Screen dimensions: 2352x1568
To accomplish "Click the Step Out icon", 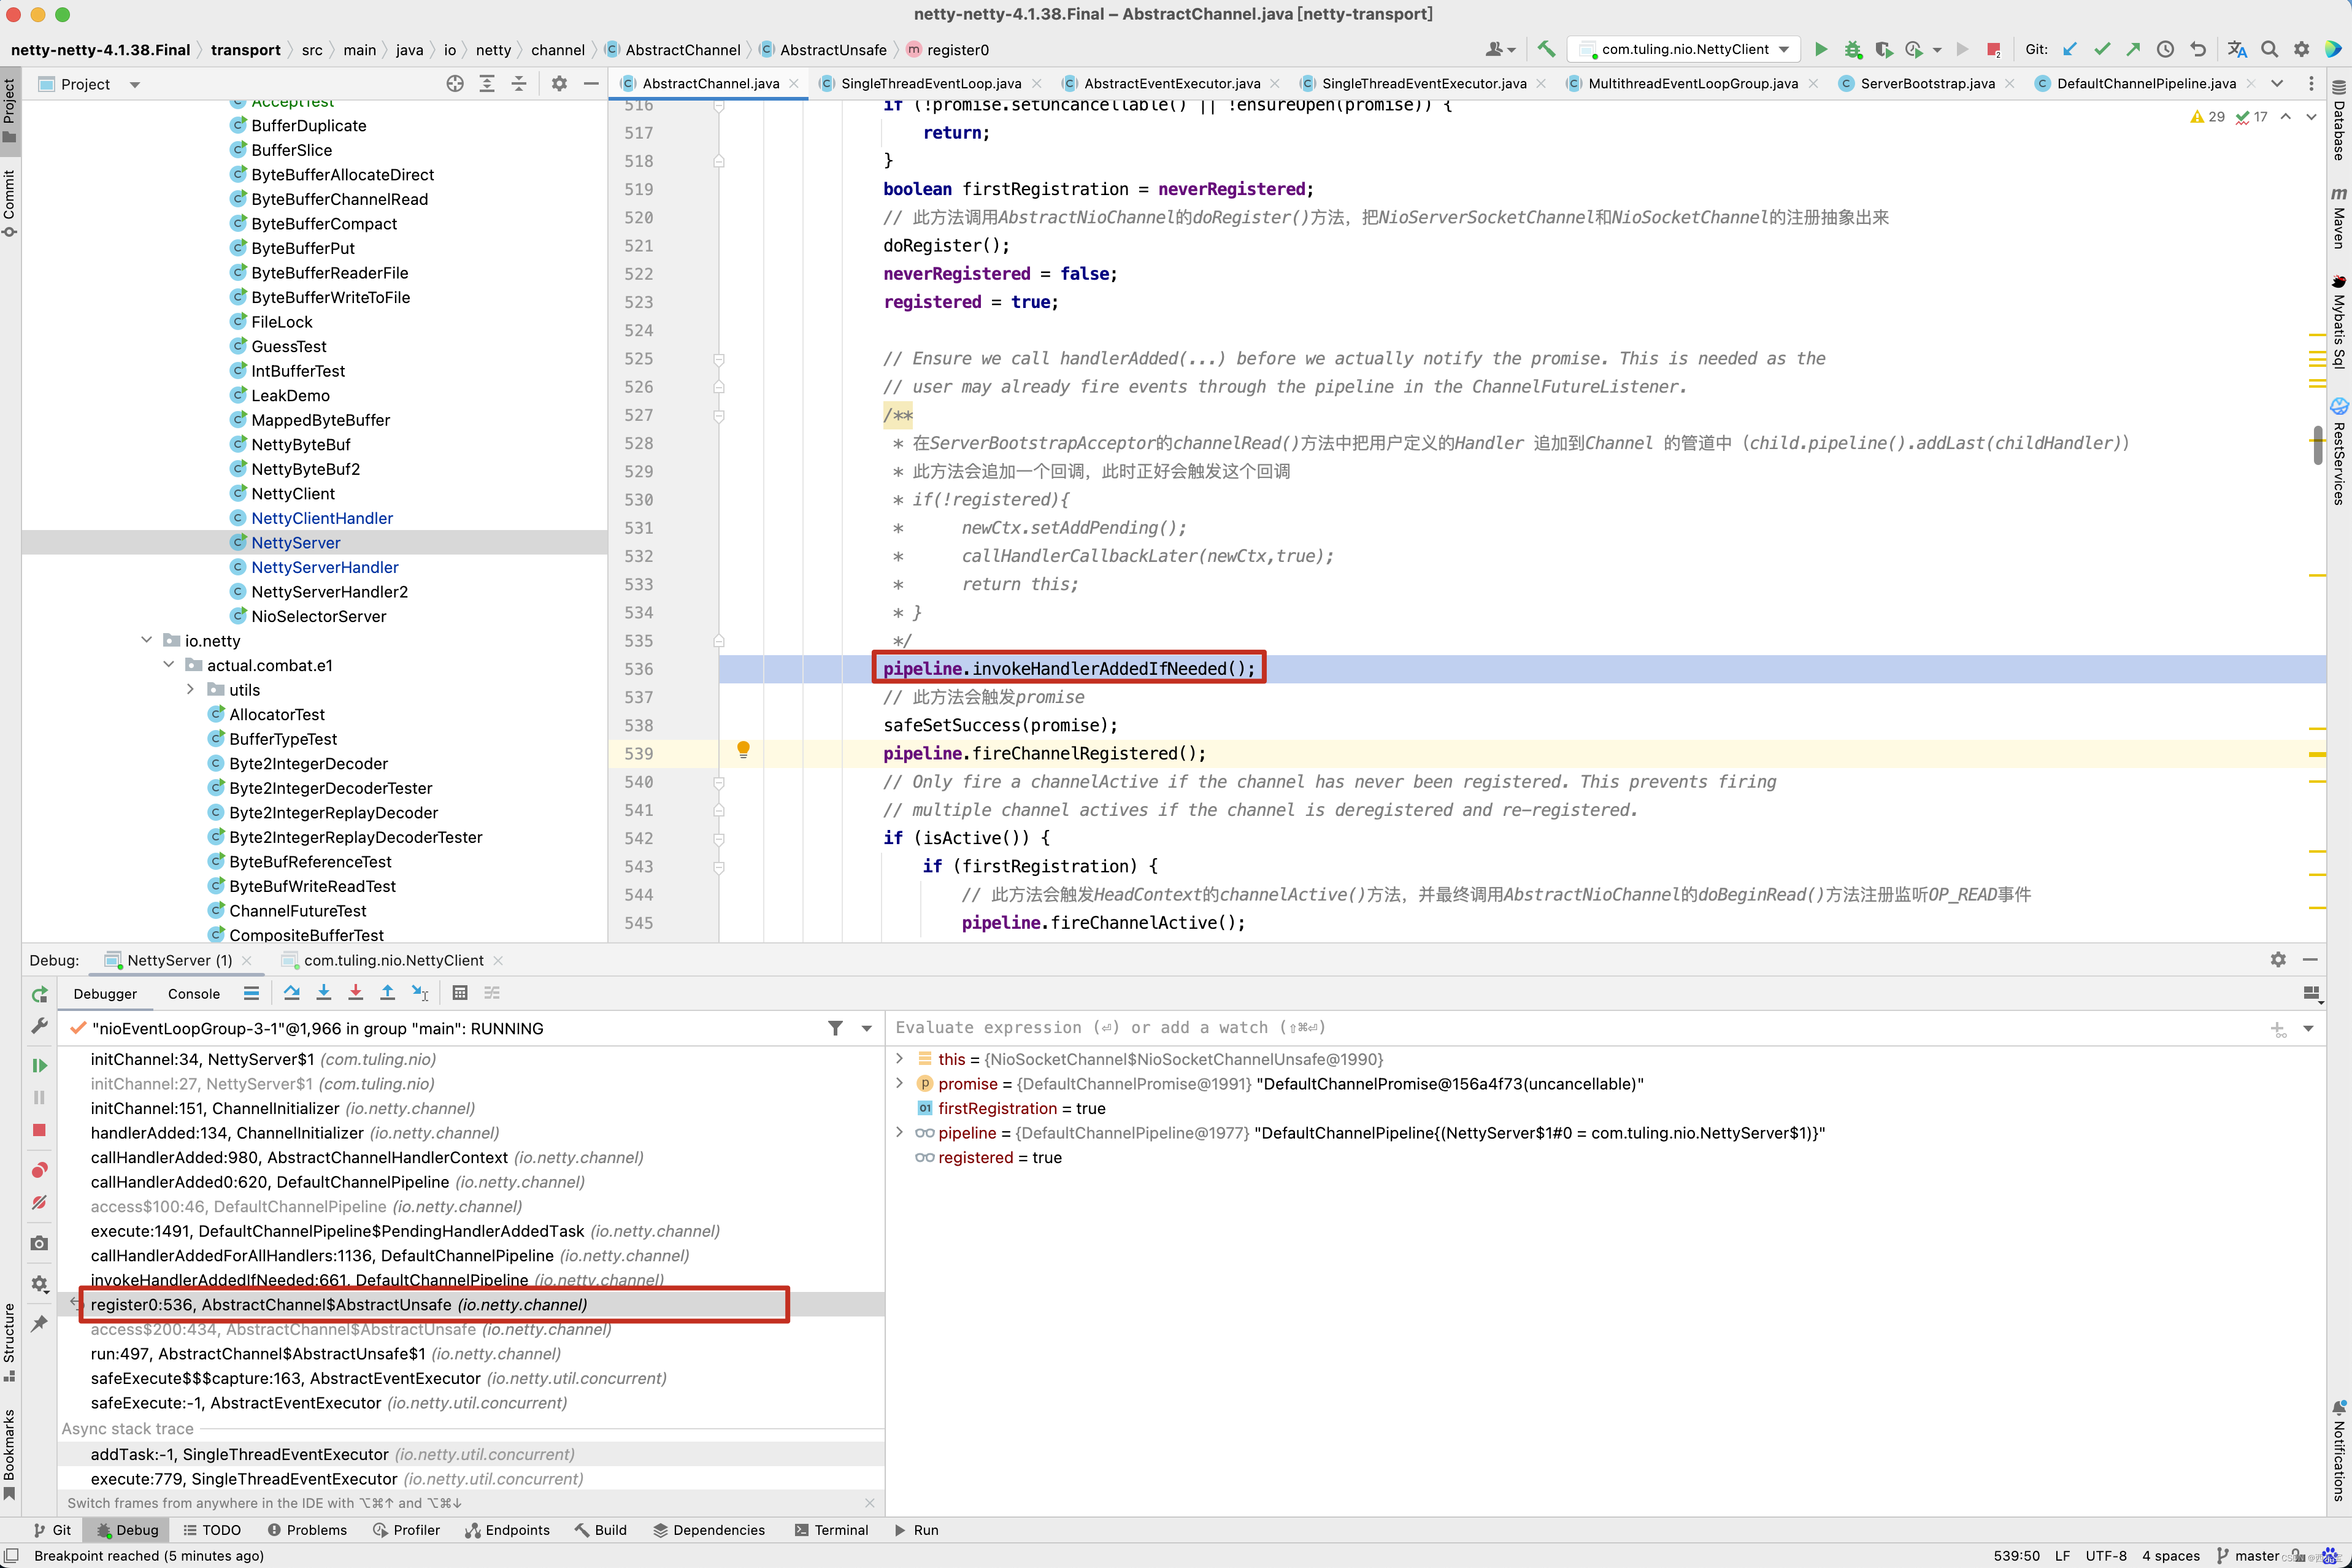I will pyautogui.click(x=387, y=993).
